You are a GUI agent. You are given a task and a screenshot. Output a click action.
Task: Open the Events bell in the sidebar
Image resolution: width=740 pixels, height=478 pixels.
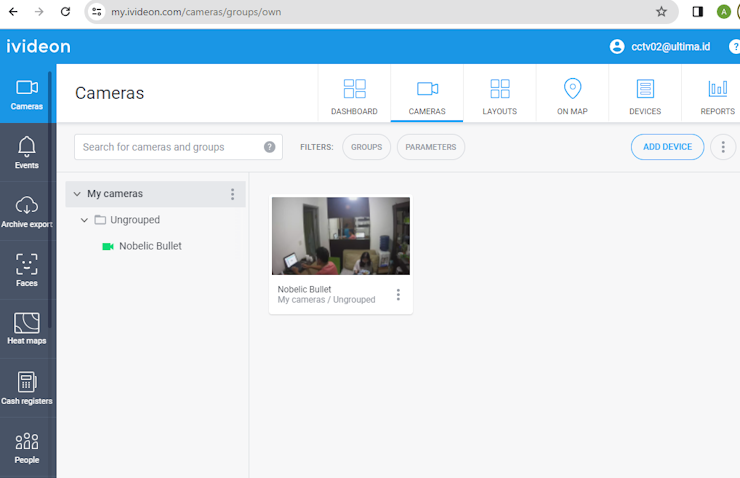[27, 152]
